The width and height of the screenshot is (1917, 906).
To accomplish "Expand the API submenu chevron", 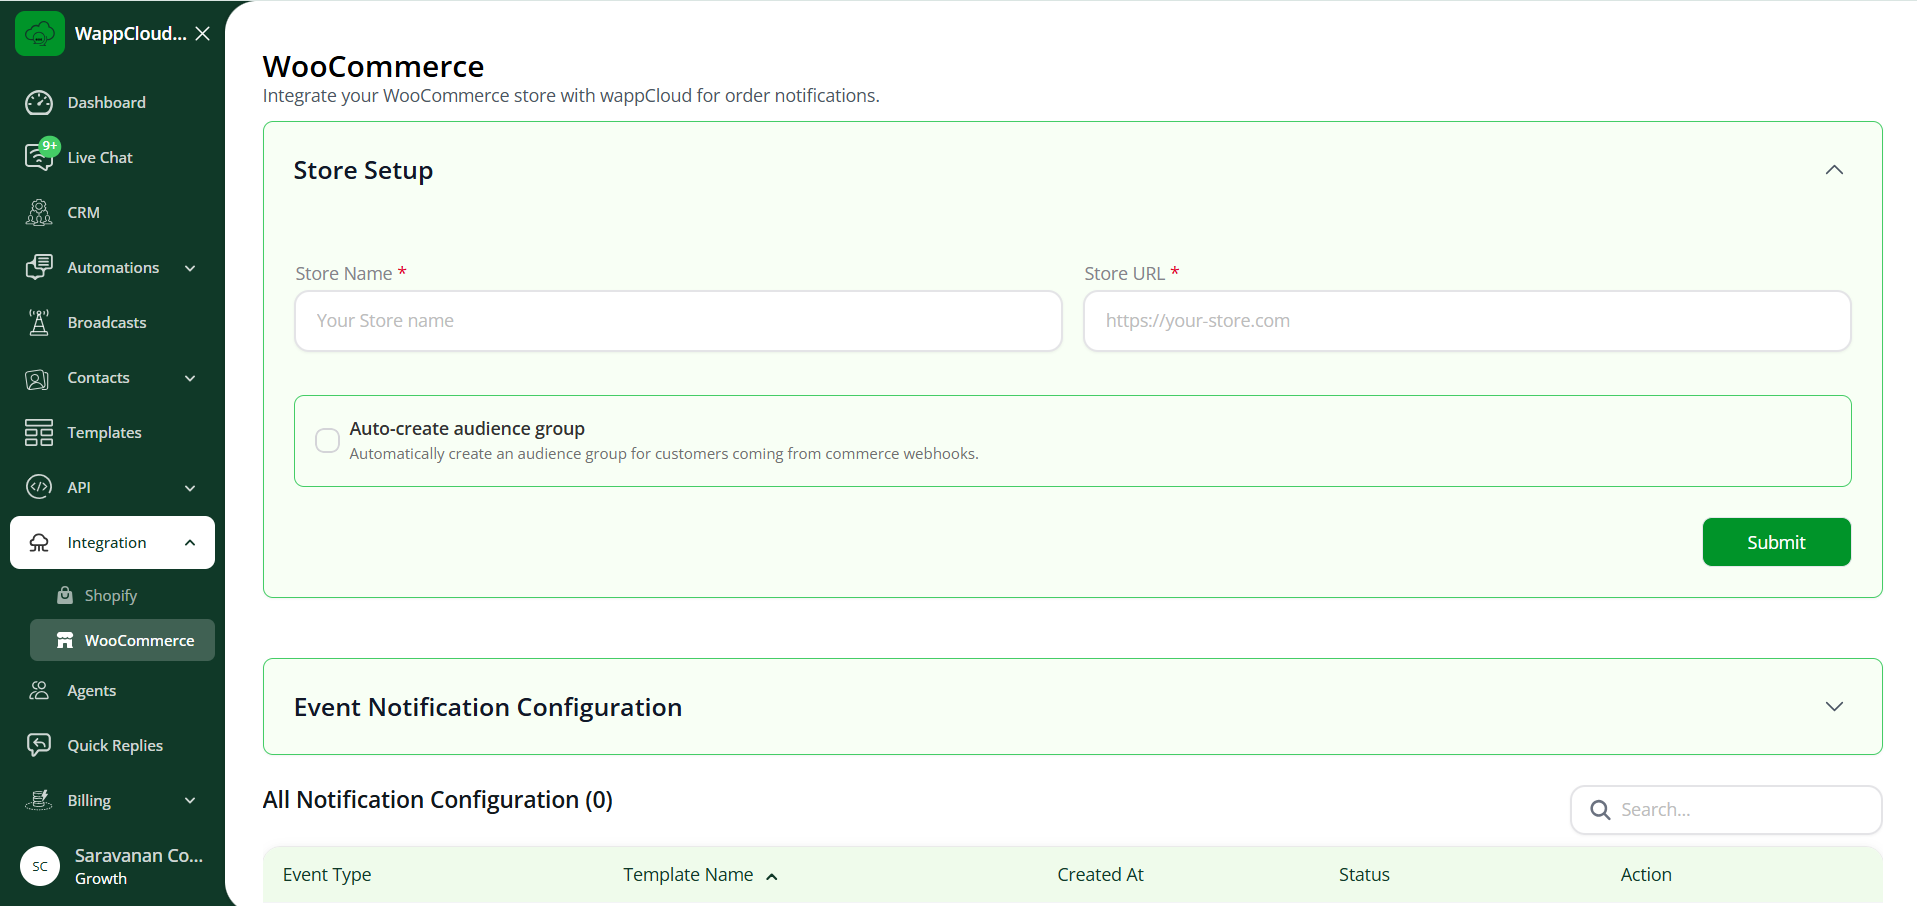I will pyautogui.click(x=190, y=488).
